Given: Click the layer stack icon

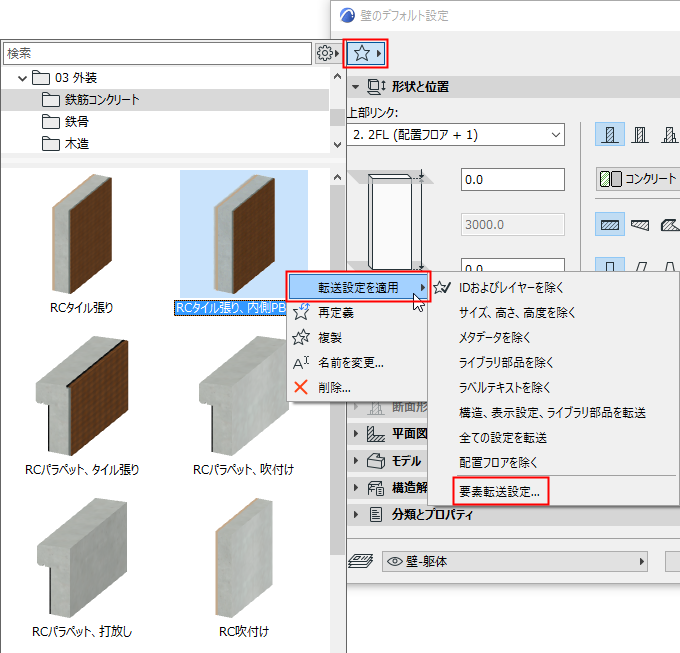Looking at the screenshot, I should [x=361, y=561].
